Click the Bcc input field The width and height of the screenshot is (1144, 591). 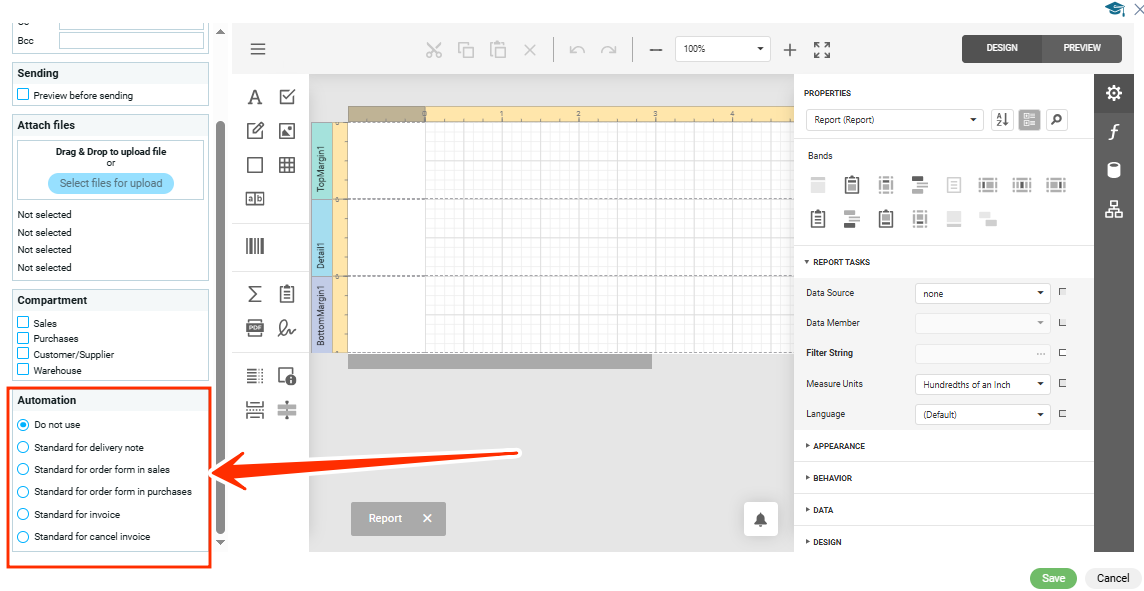[131, 41]
